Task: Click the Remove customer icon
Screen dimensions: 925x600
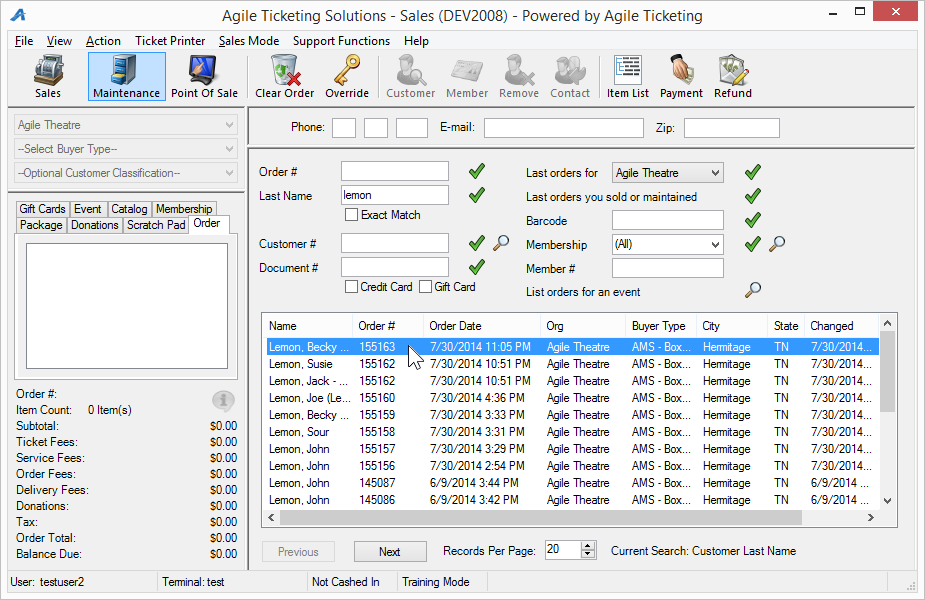Action: pos(519,77)
